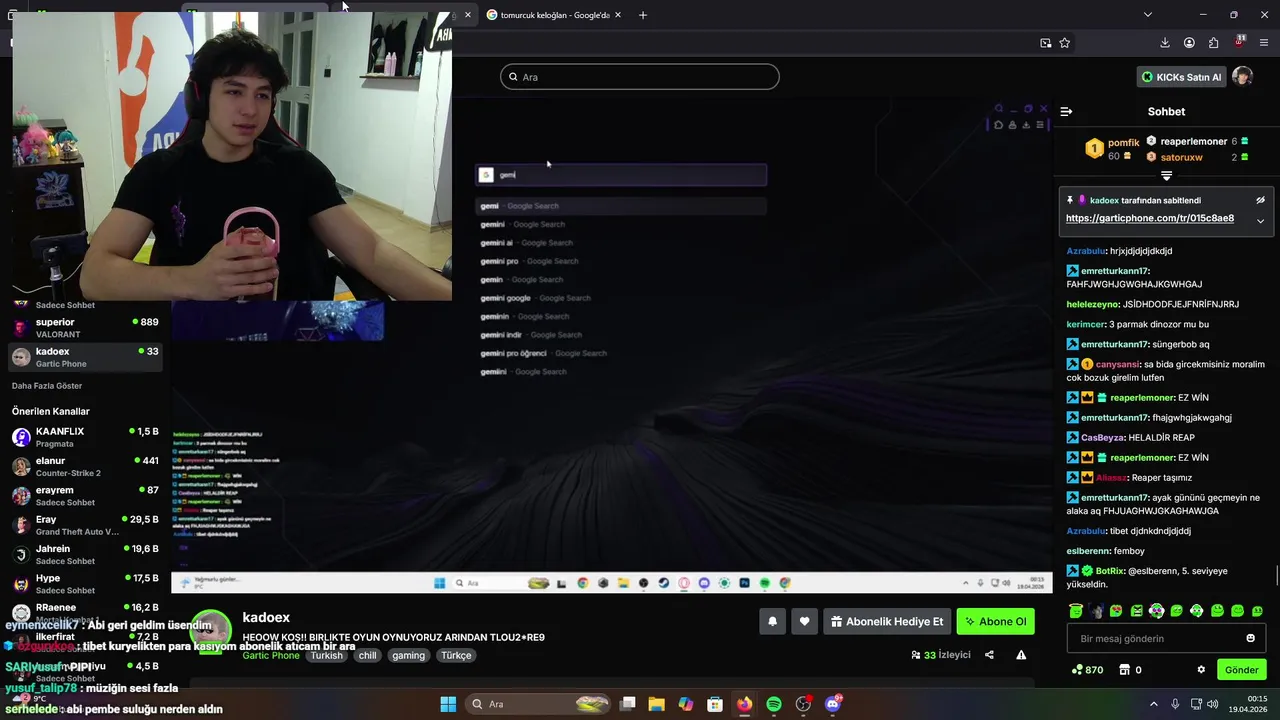This screenshot has width=1280, height=720.
Task: Click the picture-in-picture icon in address bar
Action: 1045,43
